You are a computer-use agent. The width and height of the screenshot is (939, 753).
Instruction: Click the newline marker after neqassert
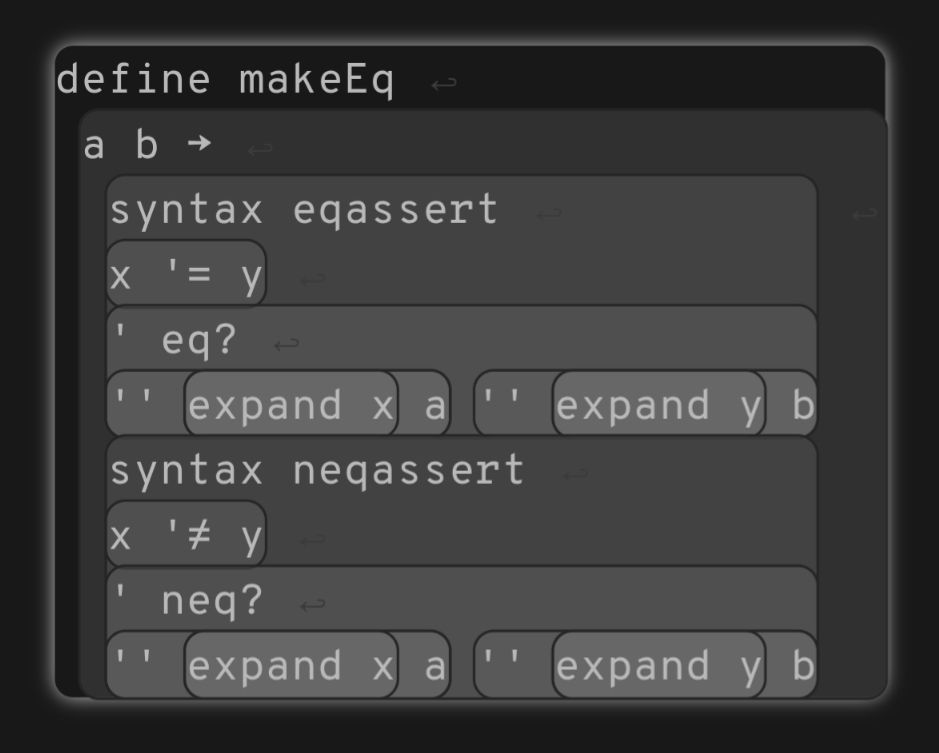[575, 474]
